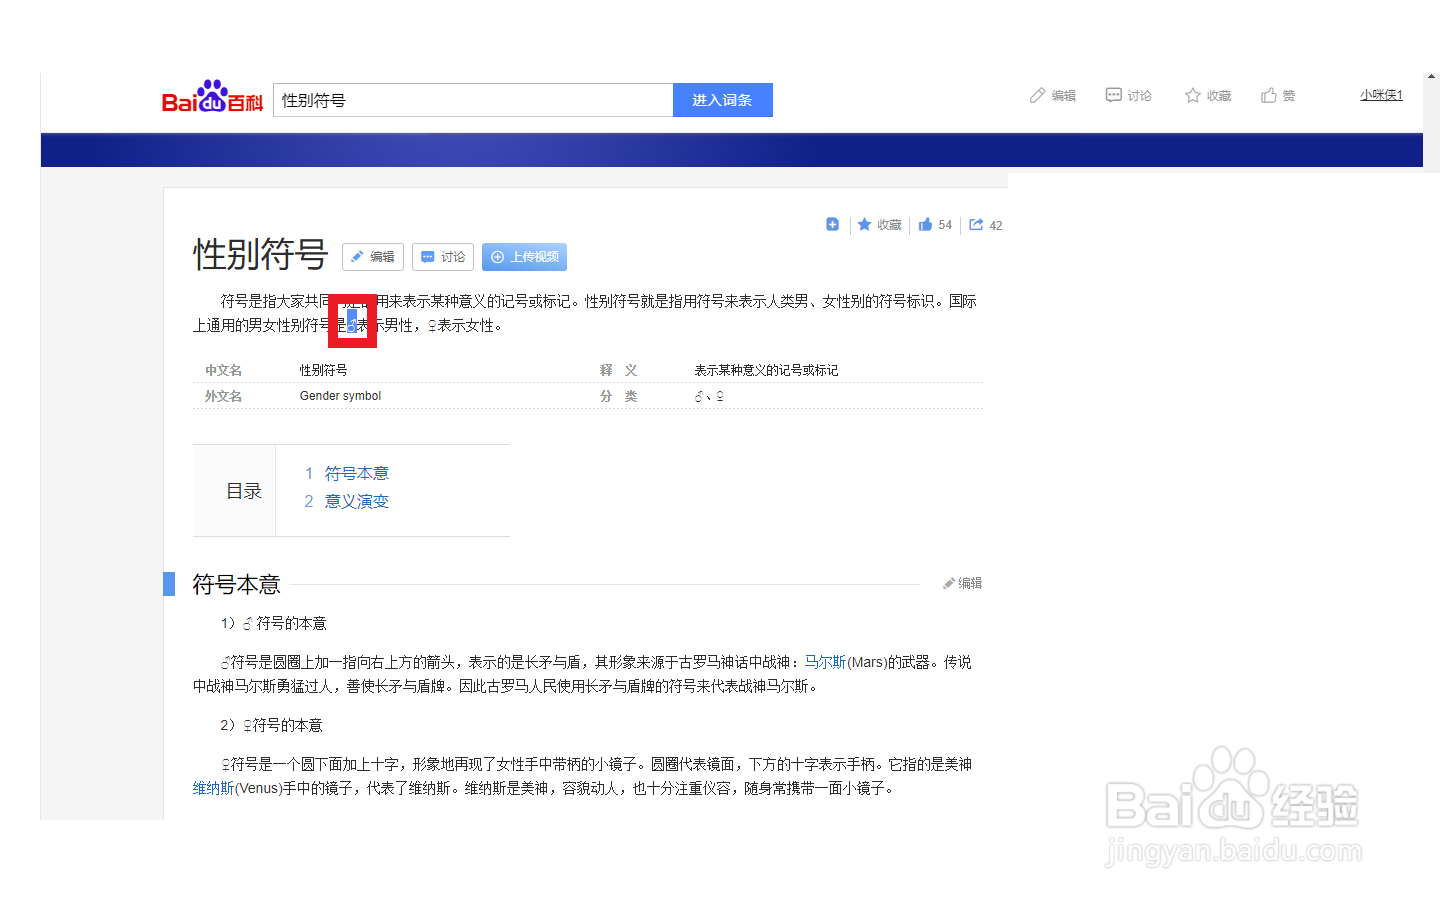Click the 讨论 button beside the article title
The width and height of the screenshot is (1440, 900).
[x=443, y=257]
